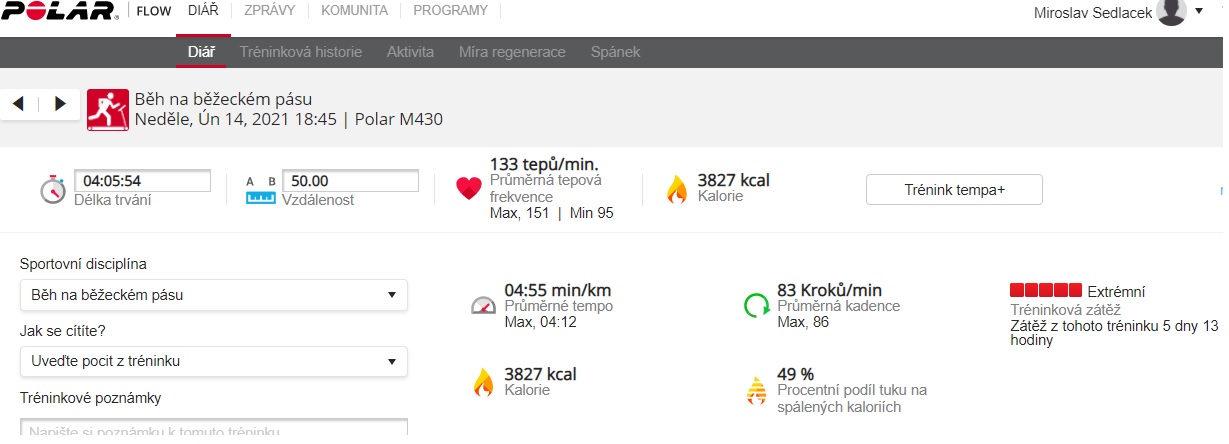Open the PROGRAMY top menu

[451, 11]
